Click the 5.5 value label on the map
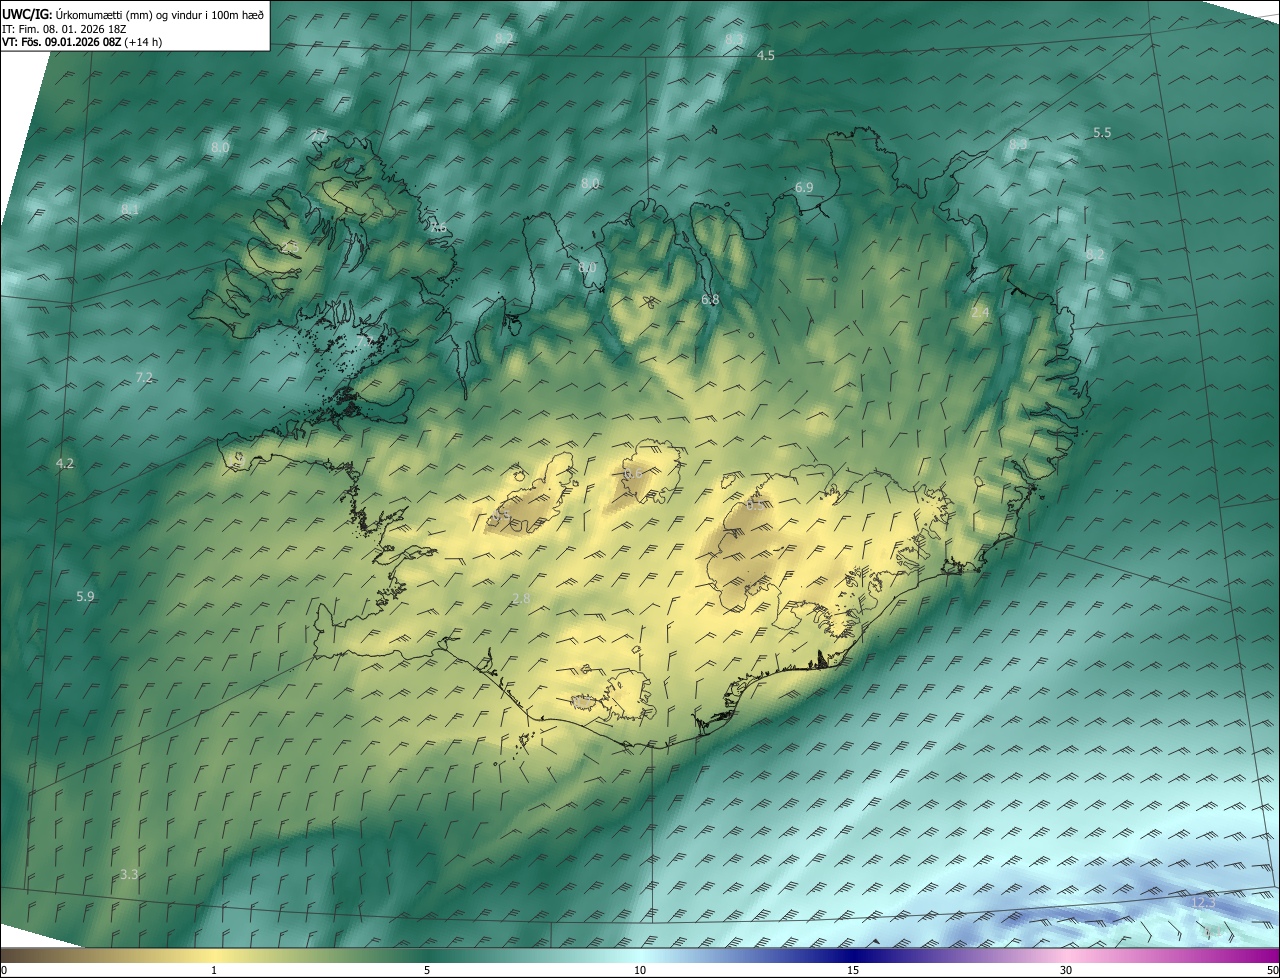Image resolution: width=1280 pixels, height=978 pixels. click(1102, 133)
